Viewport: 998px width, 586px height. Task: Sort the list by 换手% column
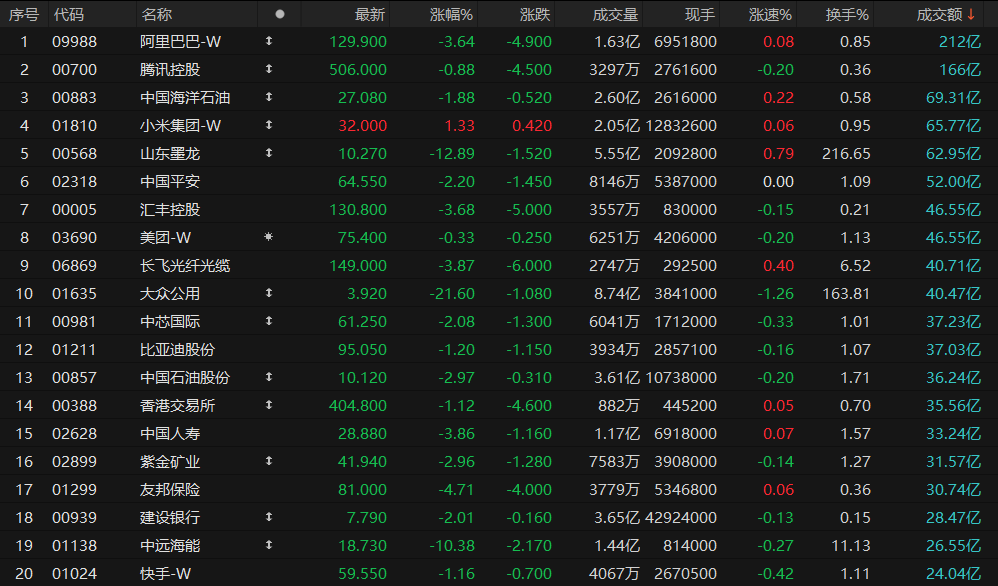847,14
